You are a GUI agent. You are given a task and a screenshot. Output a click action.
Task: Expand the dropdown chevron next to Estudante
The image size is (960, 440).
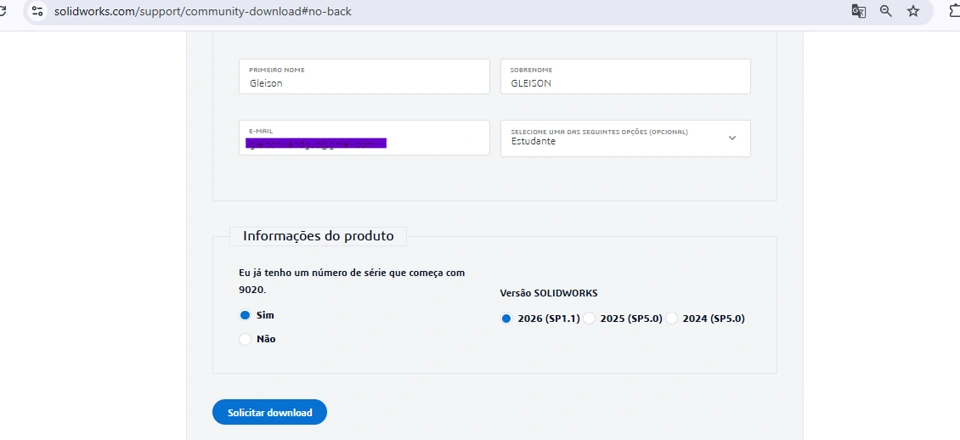coord(732,138)
